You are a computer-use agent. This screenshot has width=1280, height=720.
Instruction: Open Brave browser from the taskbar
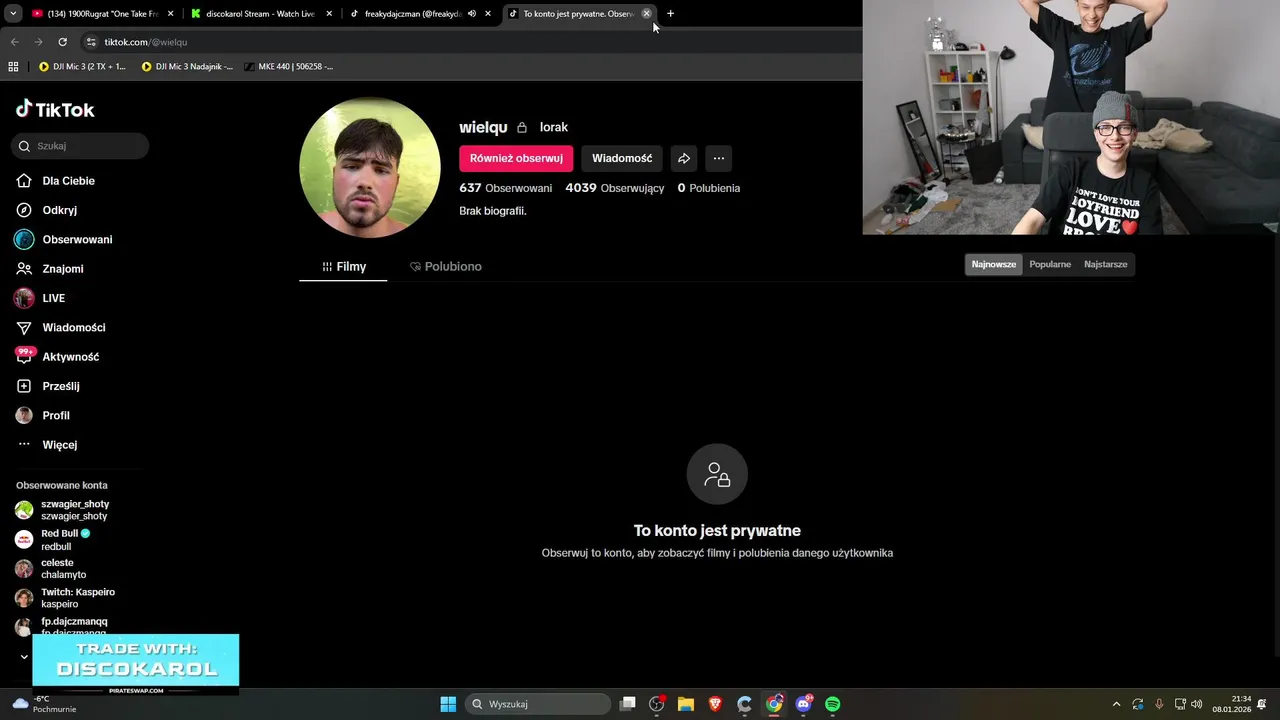pos(715,704)
